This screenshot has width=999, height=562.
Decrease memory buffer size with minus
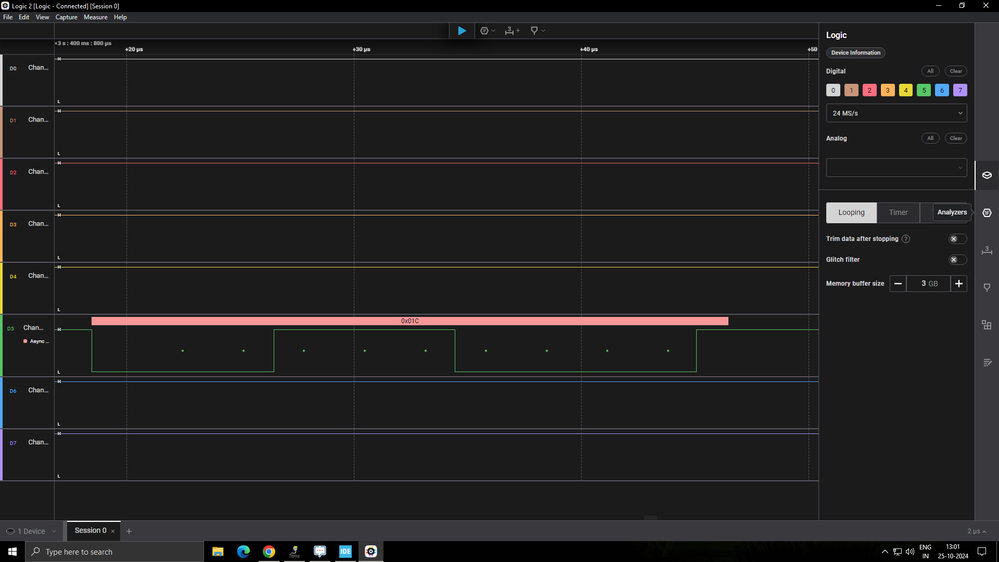pyautogui.click(x=898, y=284)
